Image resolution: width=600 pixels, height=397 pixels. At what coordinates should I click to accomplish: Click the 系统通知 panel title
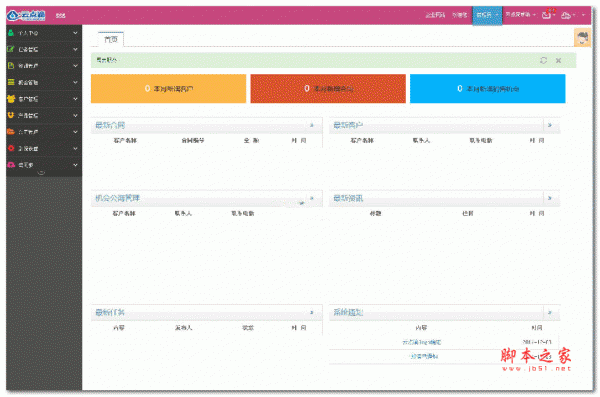(x=348, y=312)
